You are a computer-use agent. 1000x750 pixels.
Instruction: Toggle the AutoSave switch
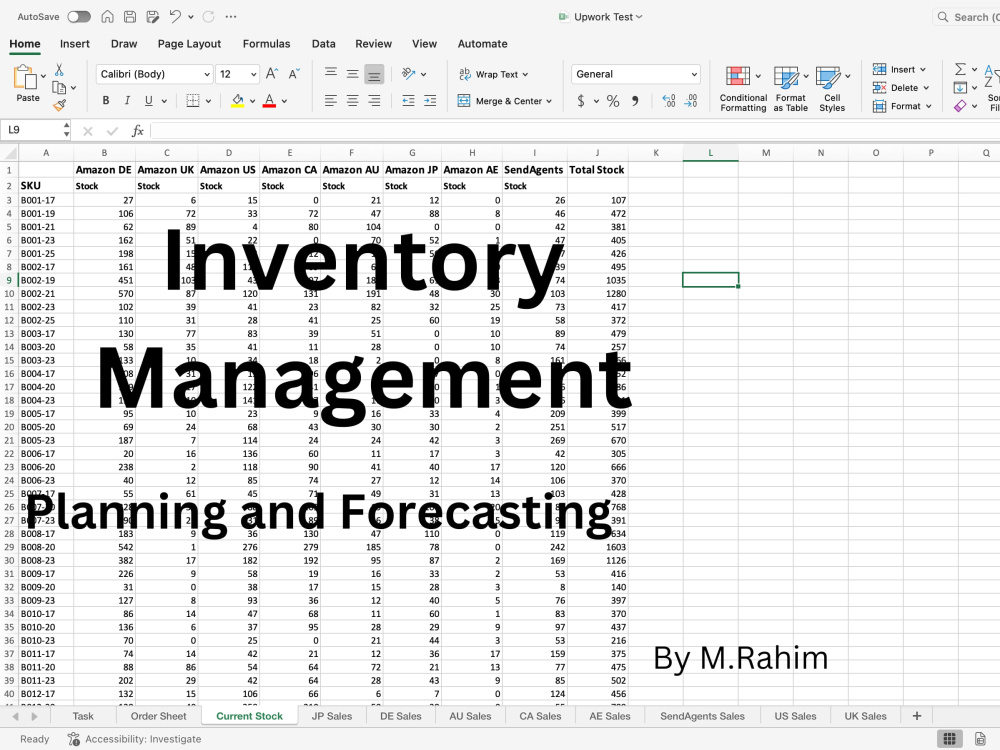[x=79, y=17]
